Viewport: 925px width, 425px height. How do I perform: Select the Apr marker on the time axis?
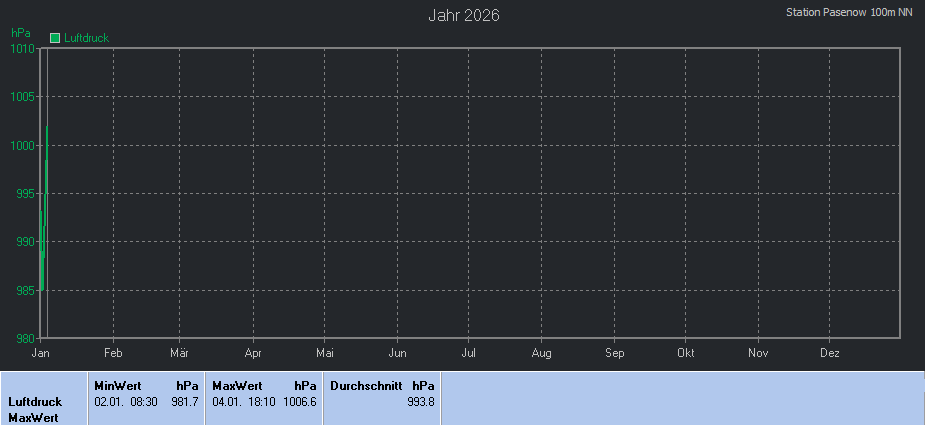[253, 353]
